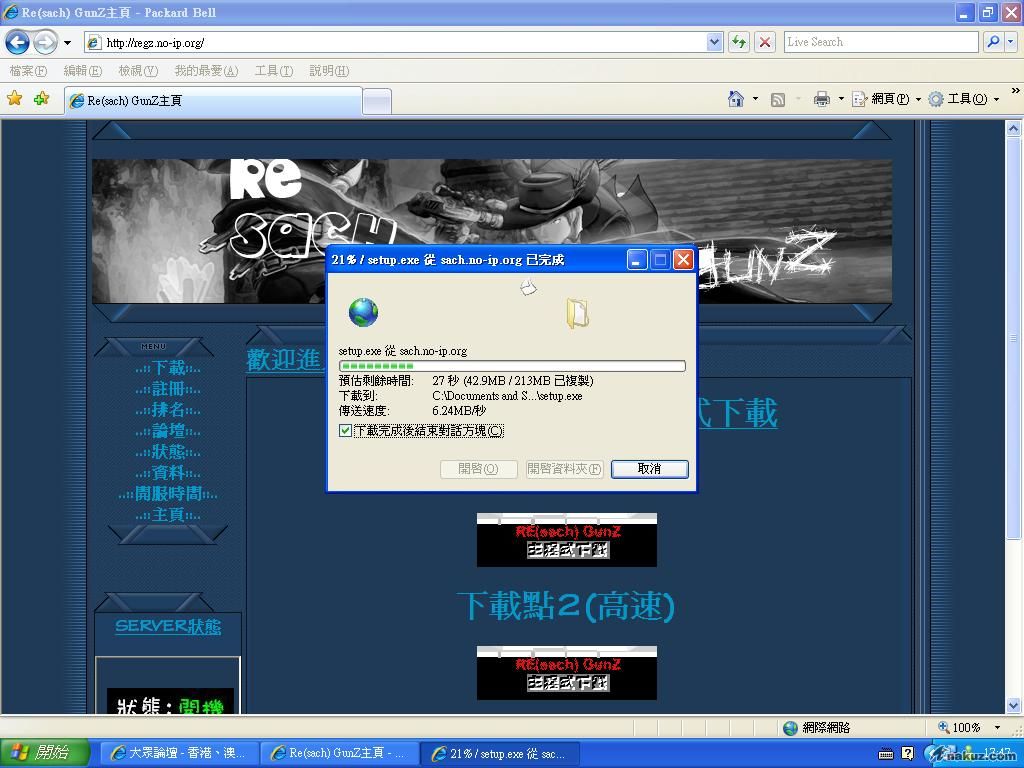Uncheck 下載完成後結束對話方塊 checkbox
The height and width of the screenshot is (768, 1024).
pos(345,431)
